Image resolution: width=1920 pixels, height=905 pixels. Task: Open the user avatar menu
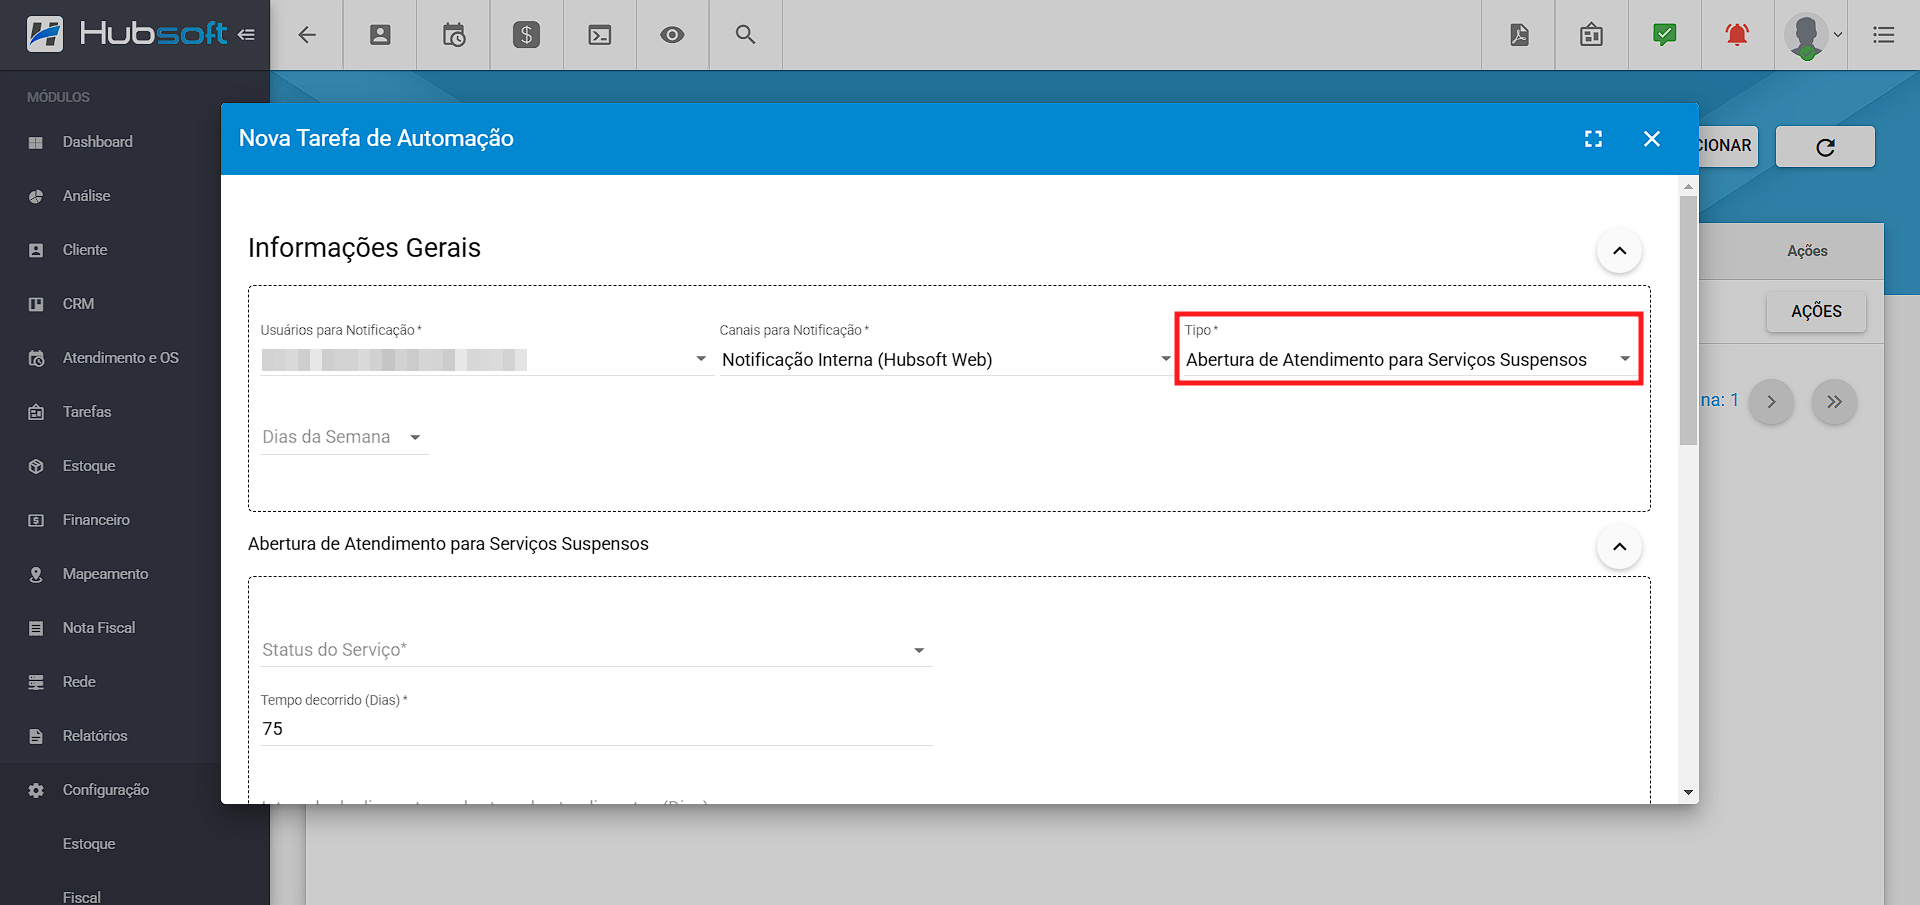[x=1812, y=36]
